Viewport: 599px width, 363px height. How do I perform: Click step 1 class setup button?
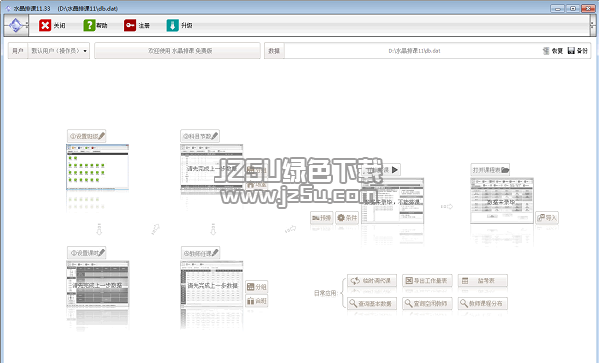click(87, 136)
